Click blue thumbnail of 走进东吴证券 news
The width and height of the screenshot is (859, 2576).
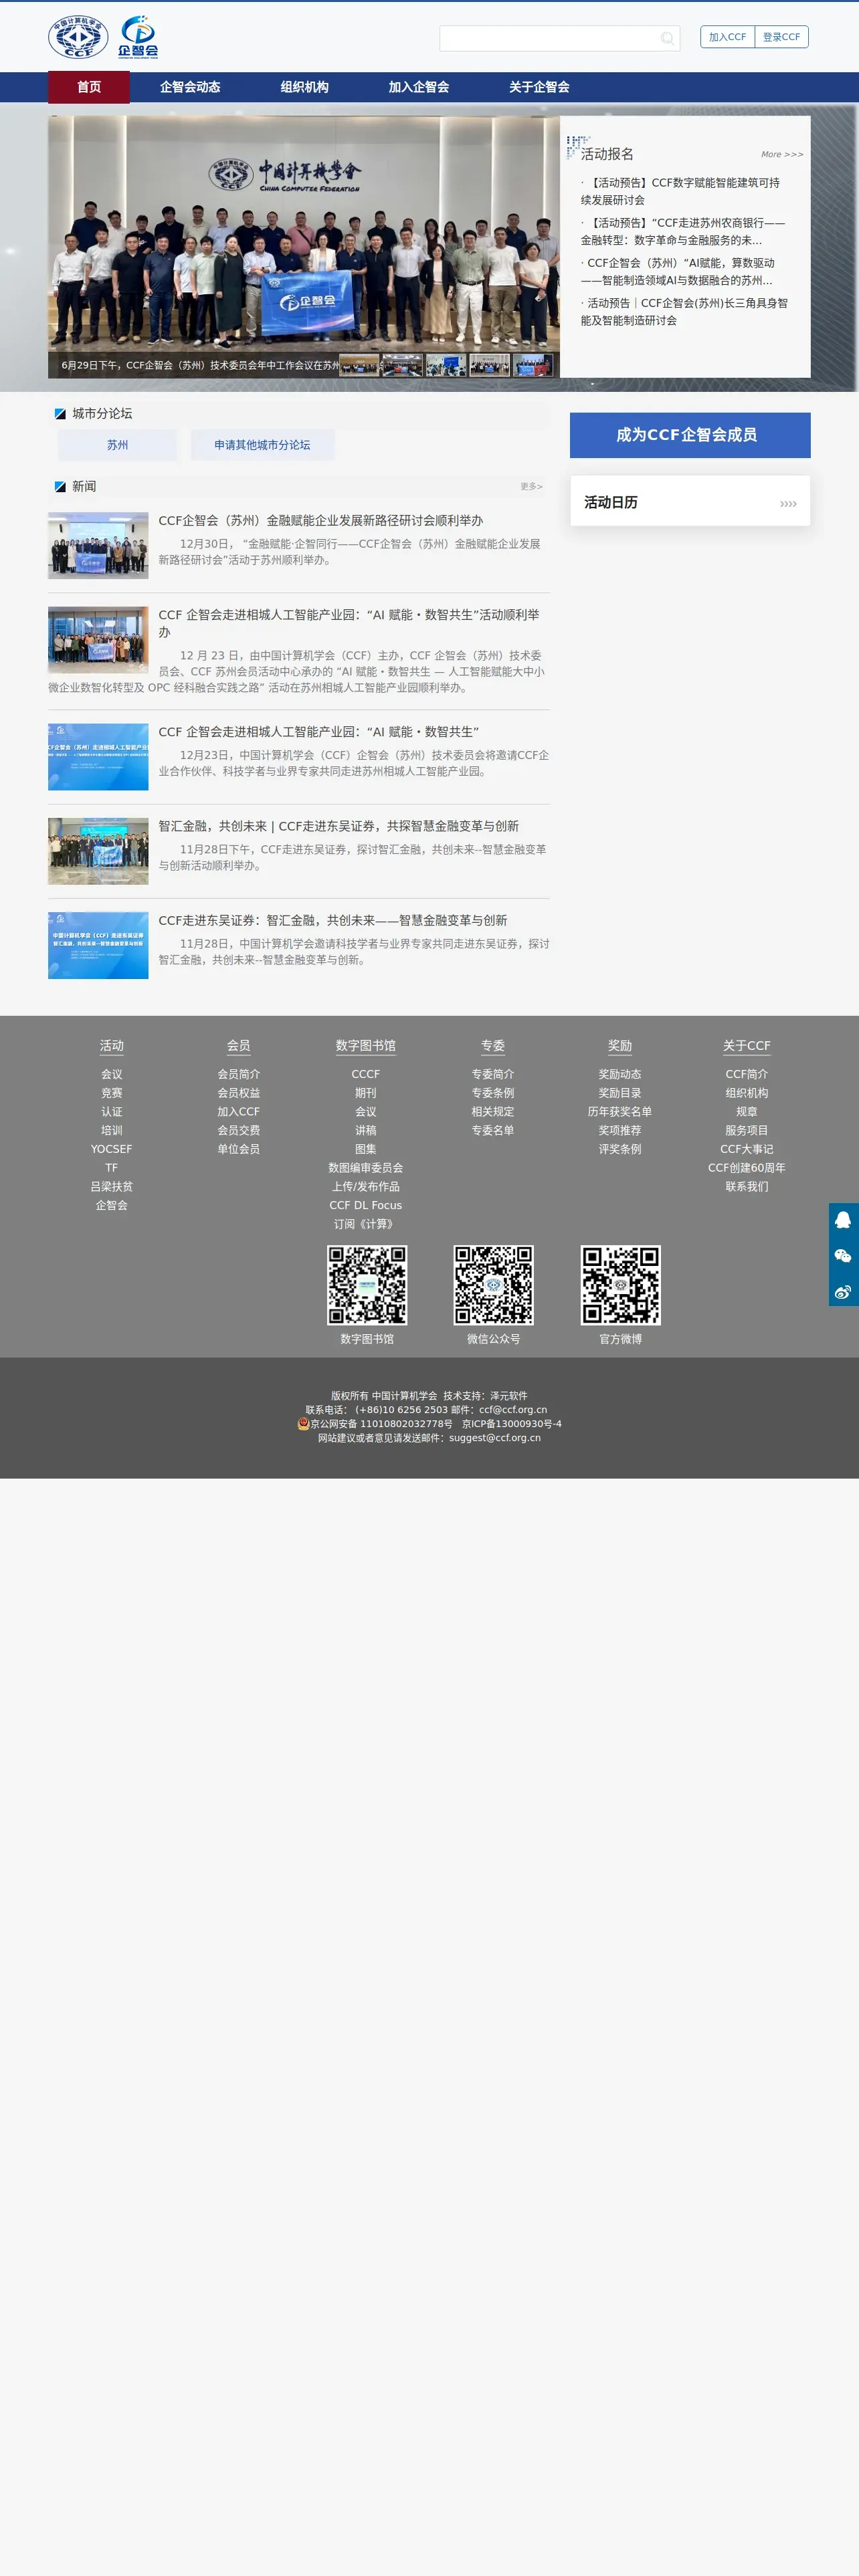click(98, 945)
